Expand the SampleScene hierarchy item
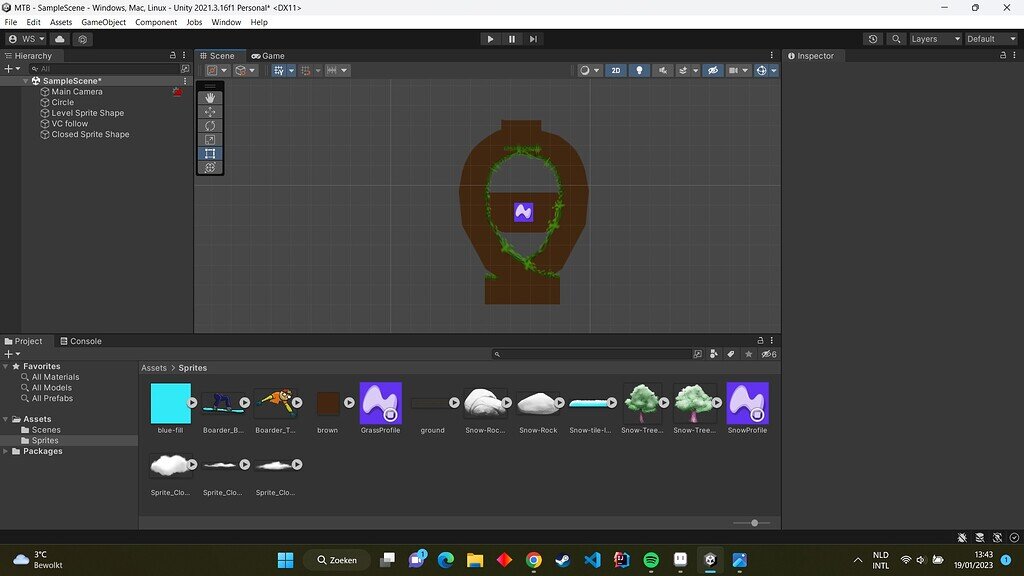Viewport: 1024px width, 576px height. pyautogui.click(x=24, y=80)
